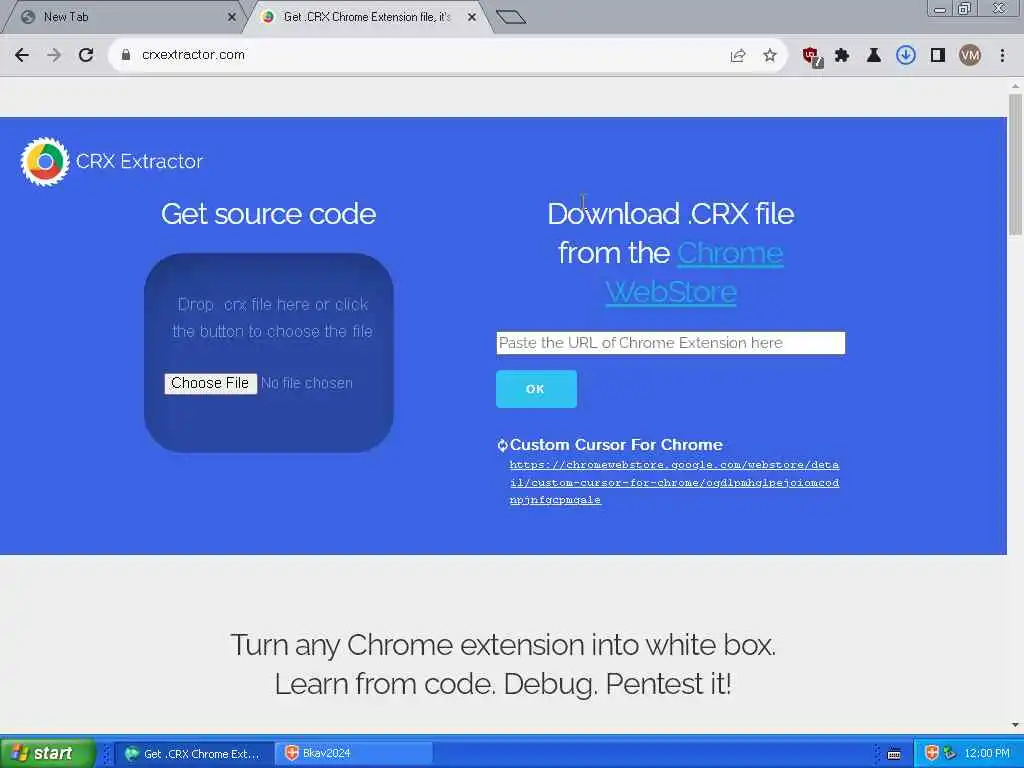Open the Windows start button
Screen dimensions: 1024x768
47,753
